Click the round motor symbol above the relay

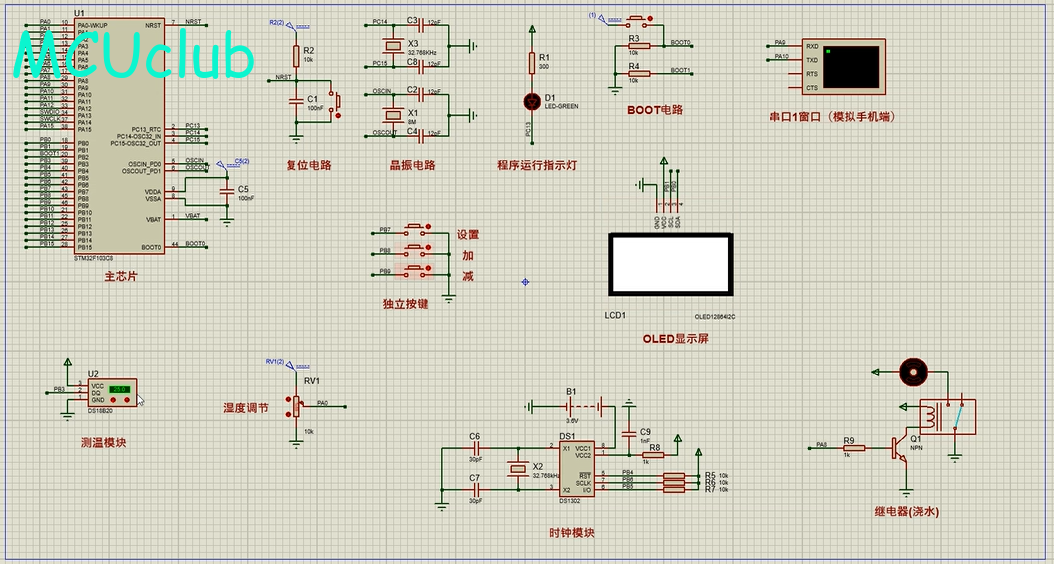click(913, 372)
